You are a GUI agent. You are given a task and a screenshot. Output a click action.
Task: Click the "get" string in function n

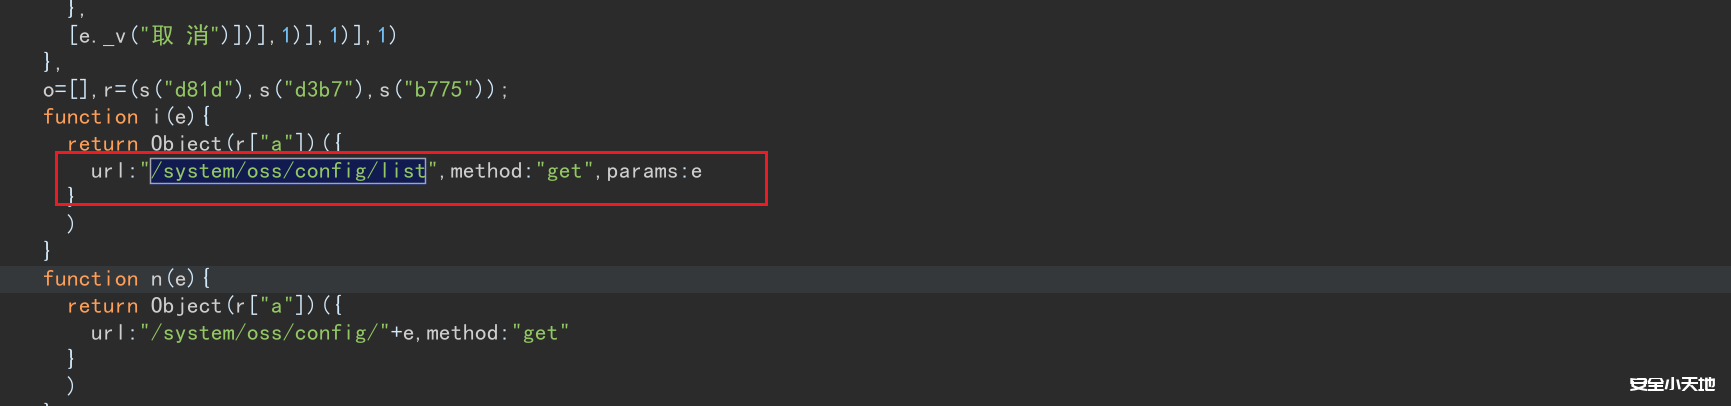coord(540,333)
